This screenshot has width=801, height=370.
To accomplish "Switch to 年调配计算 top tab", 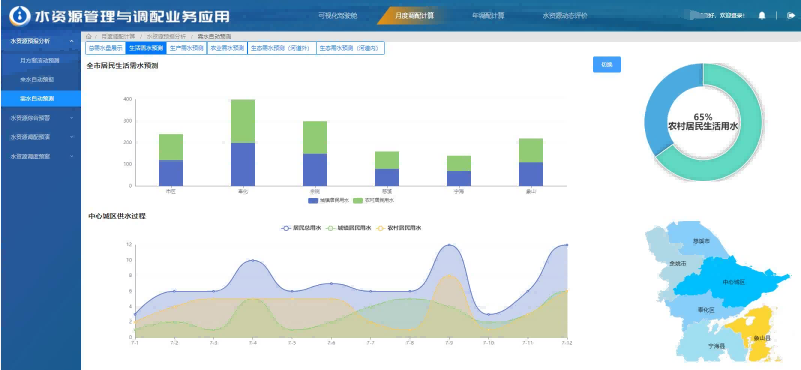I will pyautogui.click(x=488, y=15).
